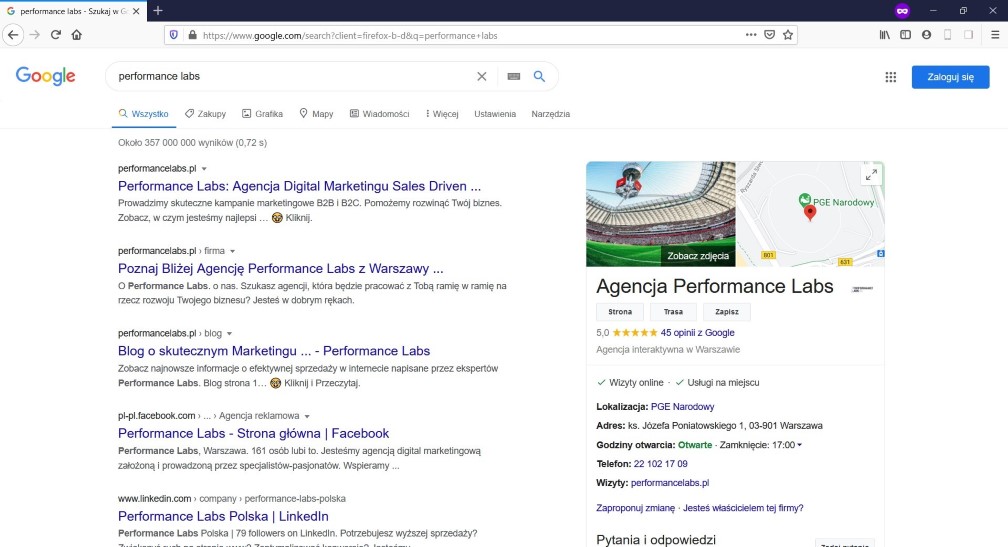Call phone number 22 102 17 09
1008x547 pixels.
tap(661, 464)
